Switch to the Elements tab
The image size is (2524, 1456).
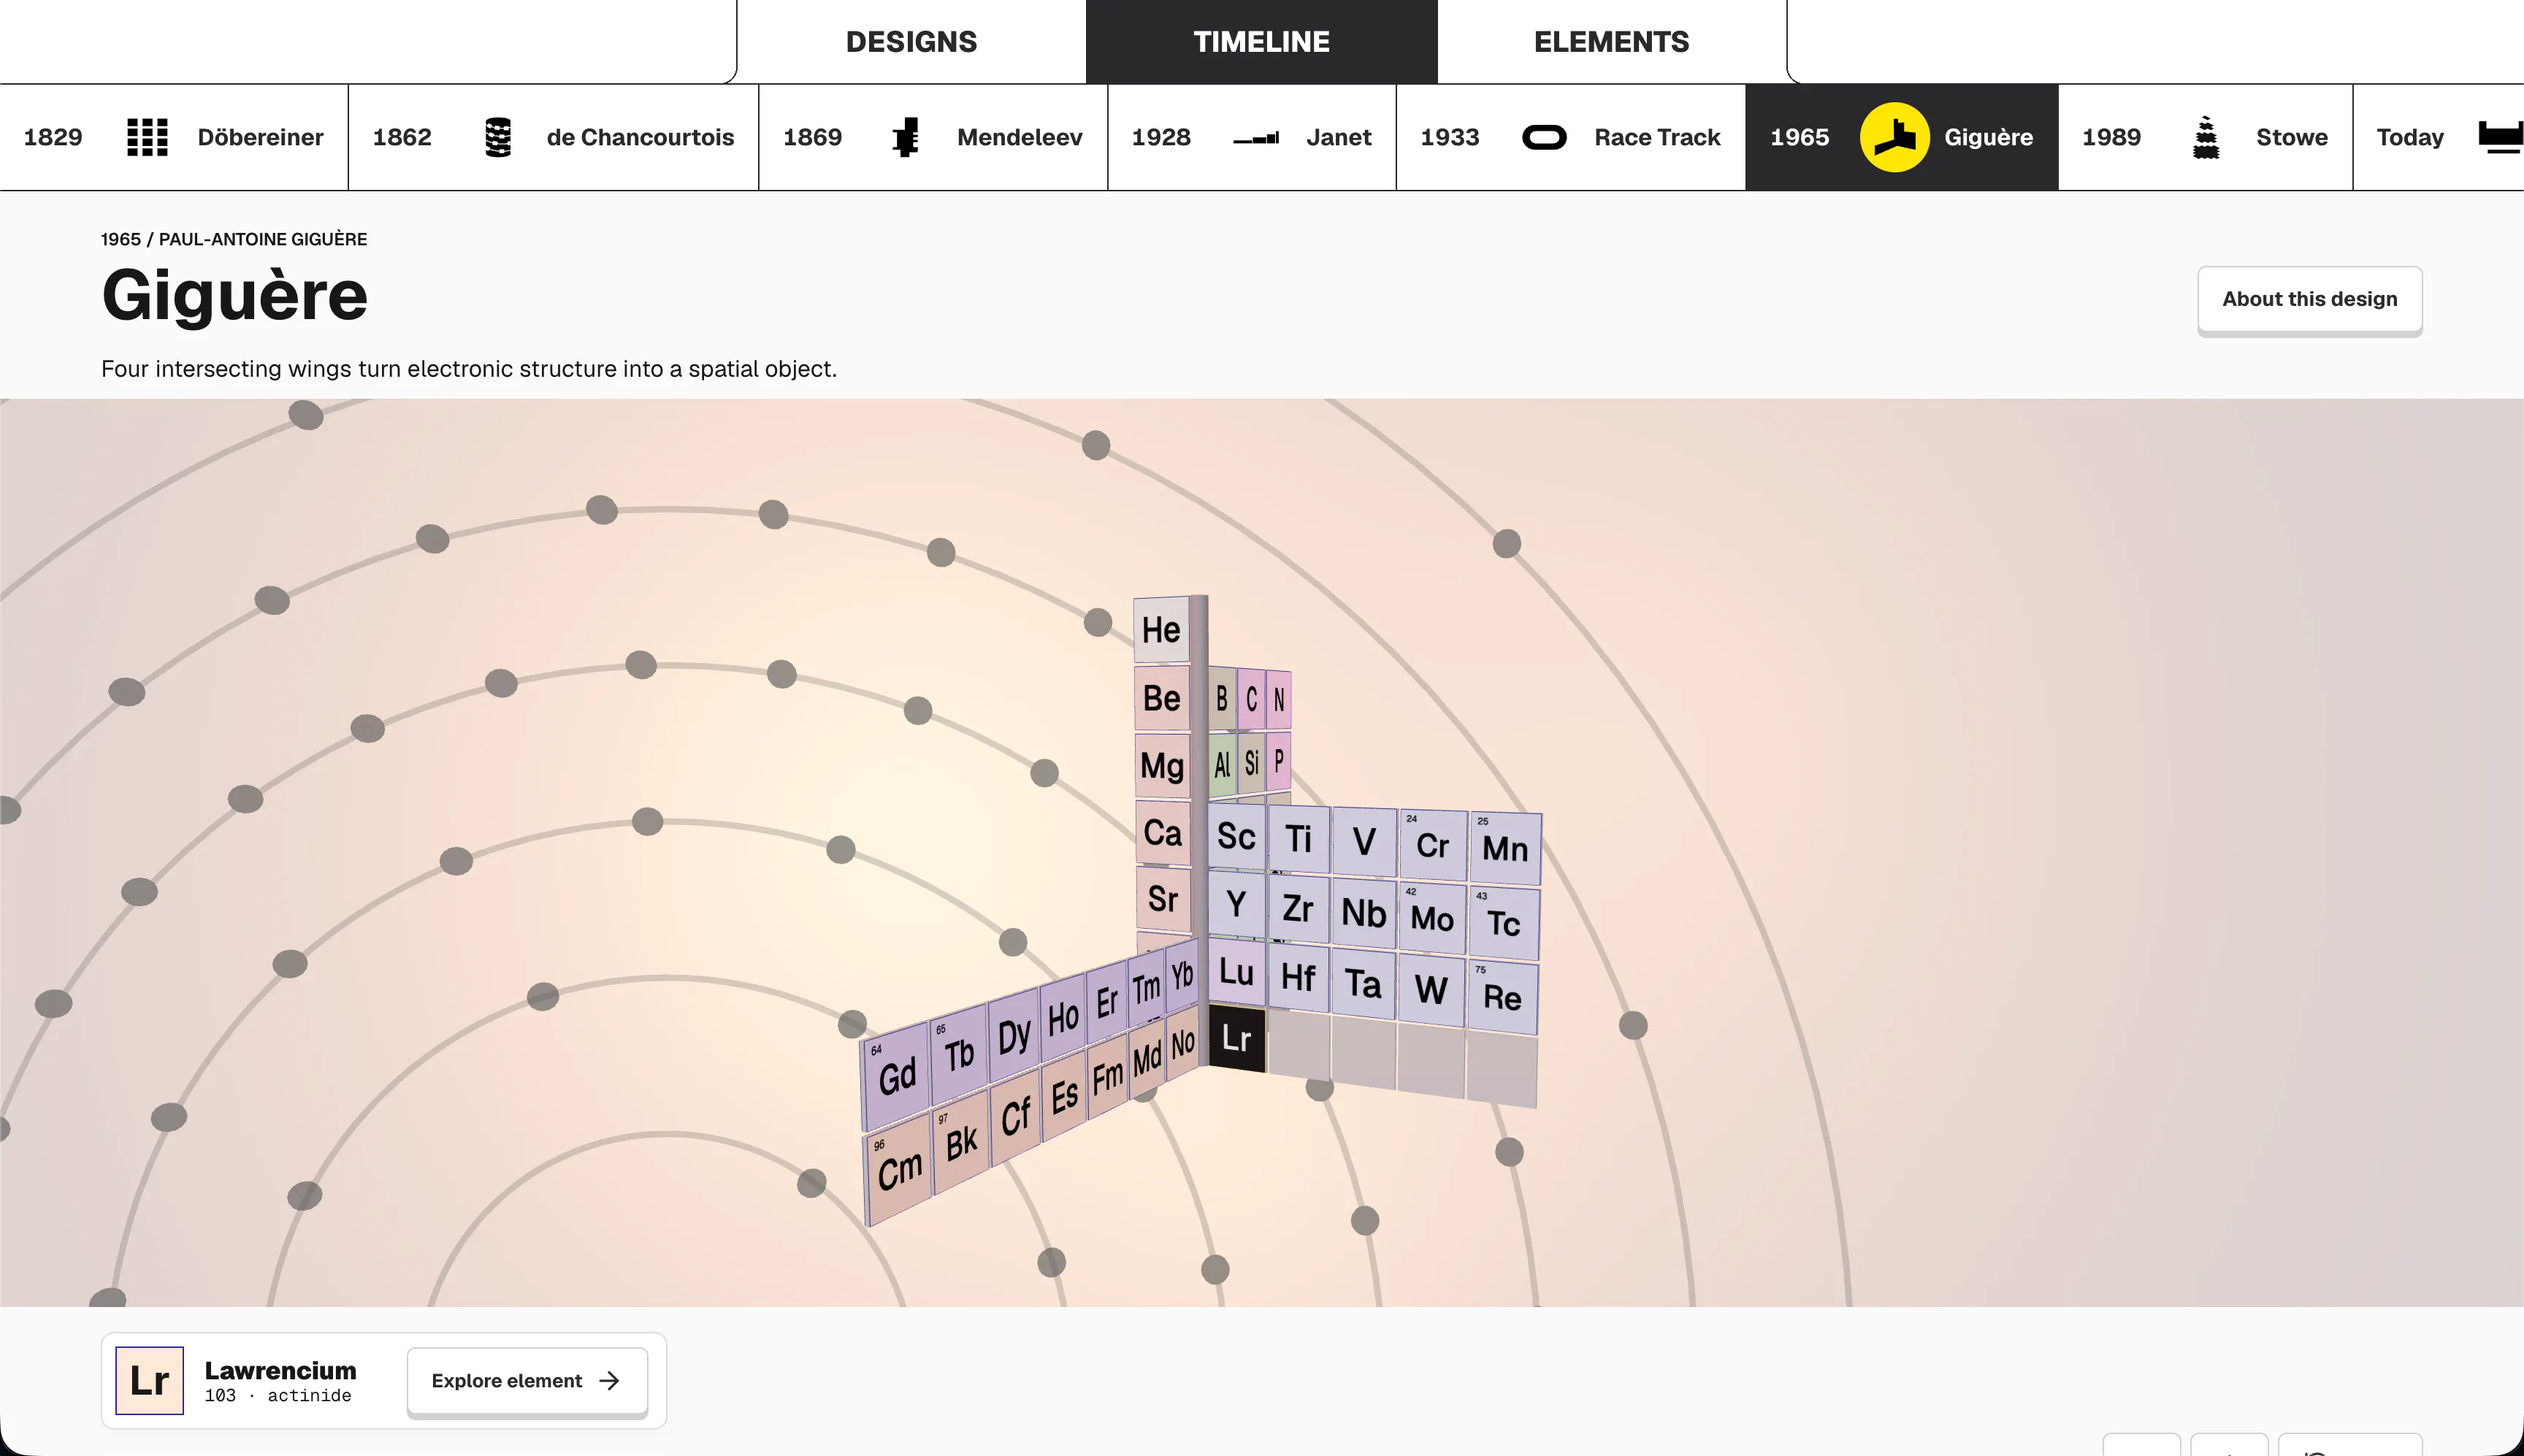point(1611,41)
